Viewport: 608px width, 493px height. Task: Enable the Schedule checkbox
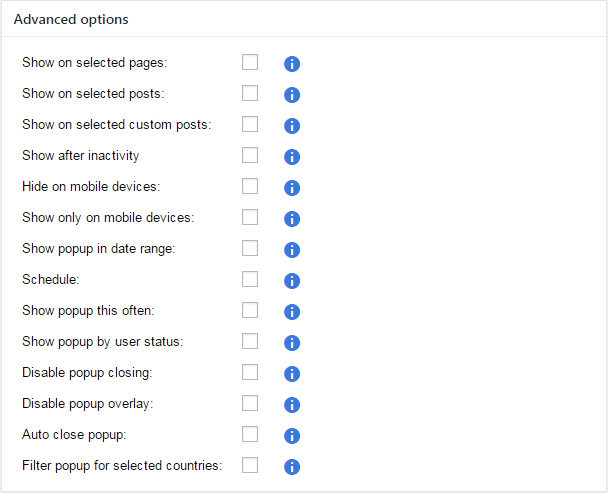pos(250,279)
